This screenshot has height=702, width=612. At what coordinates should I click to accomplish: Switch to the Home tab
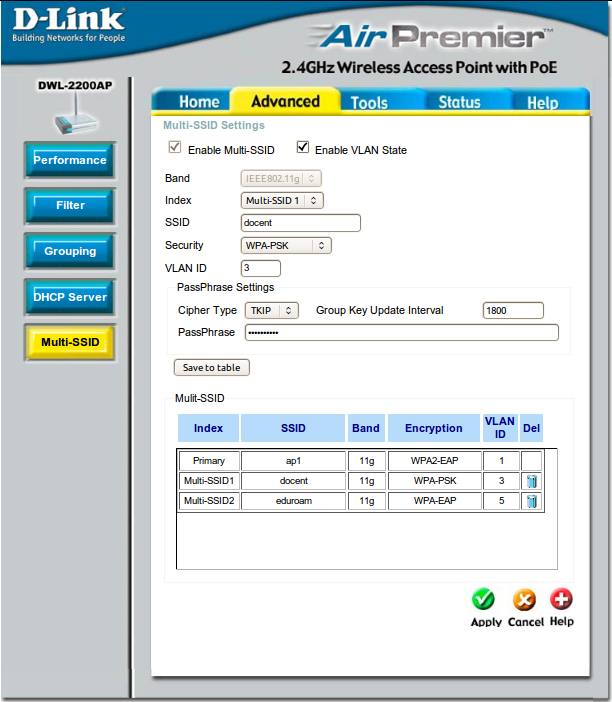(198, 102)
